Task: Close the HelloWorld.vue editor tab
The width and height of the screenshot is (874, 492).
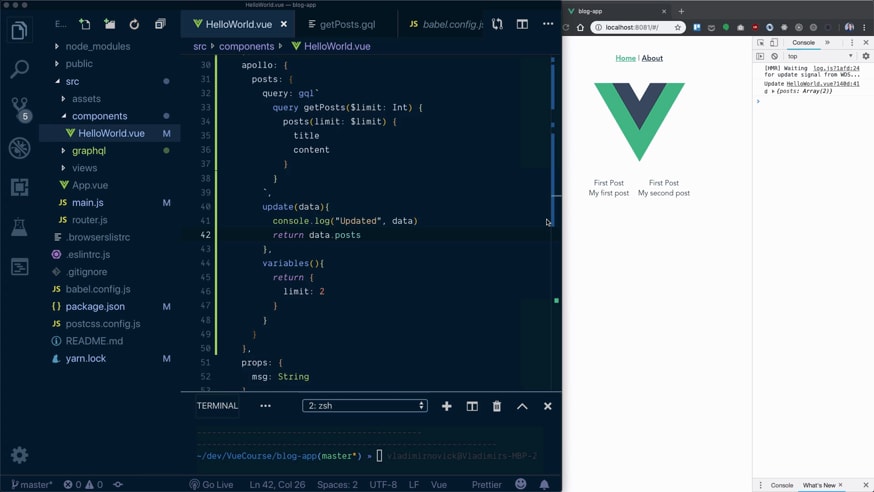Action: pyautogui.click(x=284, y=24)
